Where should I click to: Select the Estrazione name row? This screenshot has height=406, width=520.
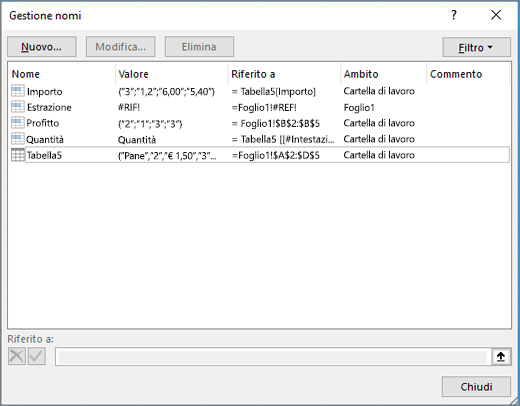click(260, 107)
